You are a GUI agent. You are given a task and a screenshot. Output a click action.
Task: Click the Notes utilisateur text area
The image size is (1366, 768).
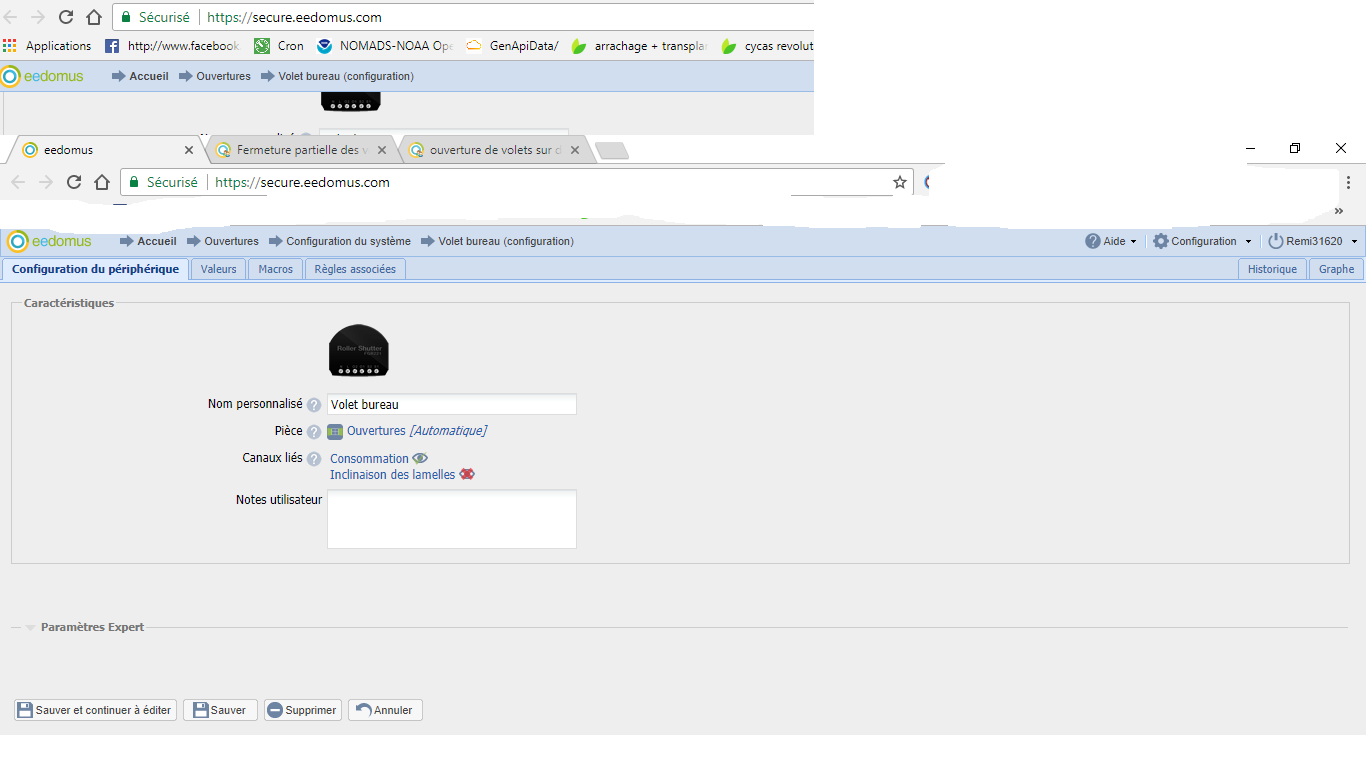pyautogui.click(x=452, y=519)
